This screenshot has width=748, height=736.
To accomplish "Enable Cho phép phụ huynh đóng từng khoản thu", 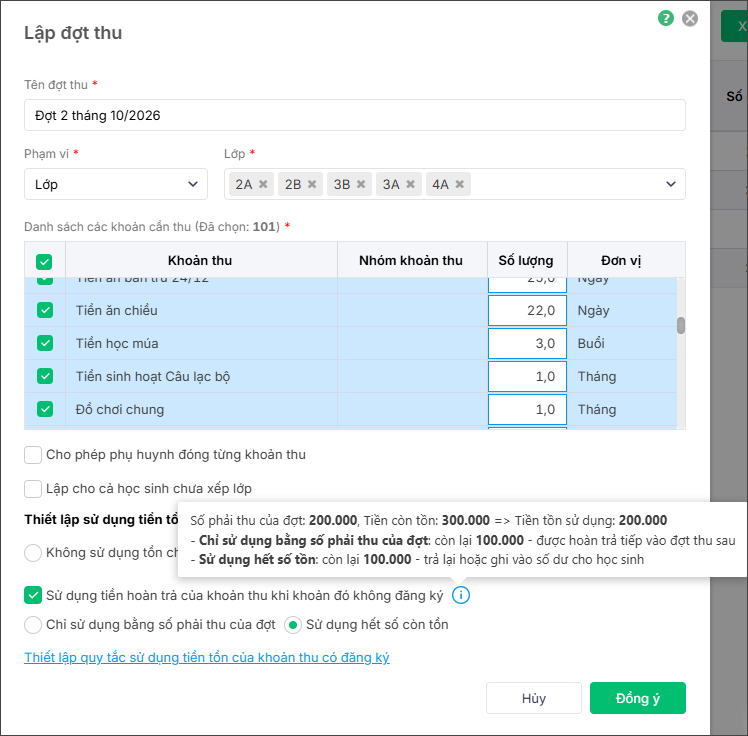I will [33, 455].
